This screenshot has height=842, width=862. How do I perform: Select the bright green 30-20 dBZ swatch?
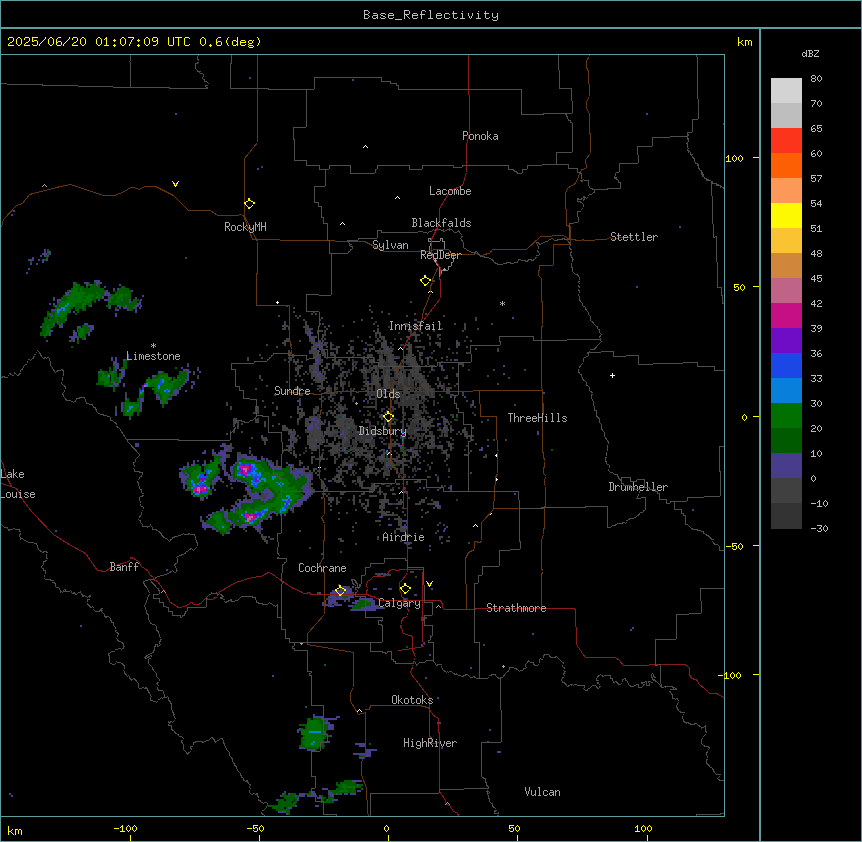(786, 416)
